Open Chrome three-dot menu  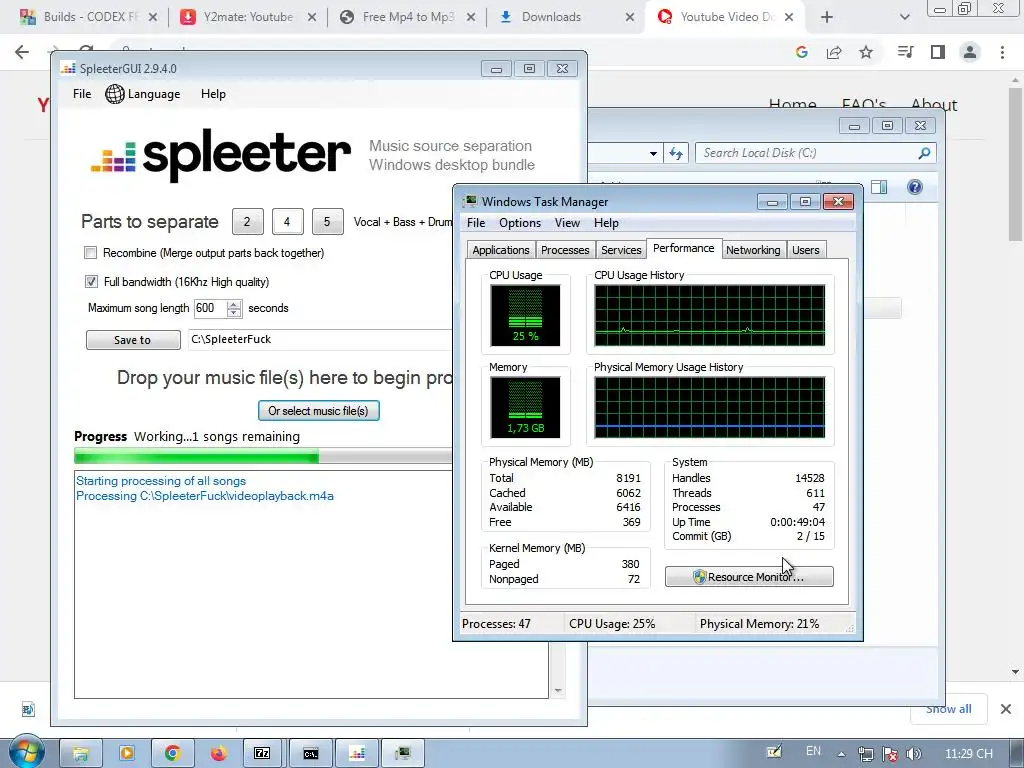pyautogui.click(x=1002, y=52)
